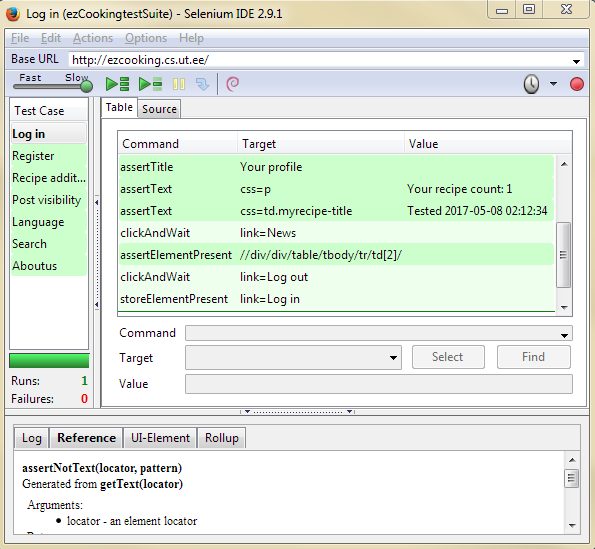Select the Register test case
The image size is (595, 549).
click(49, 156)
